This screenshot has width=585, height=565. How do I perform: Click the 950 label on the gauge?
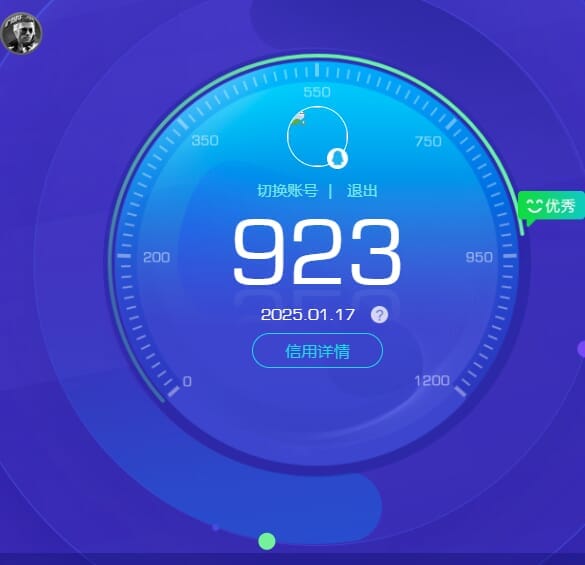(x=479, y=257)
